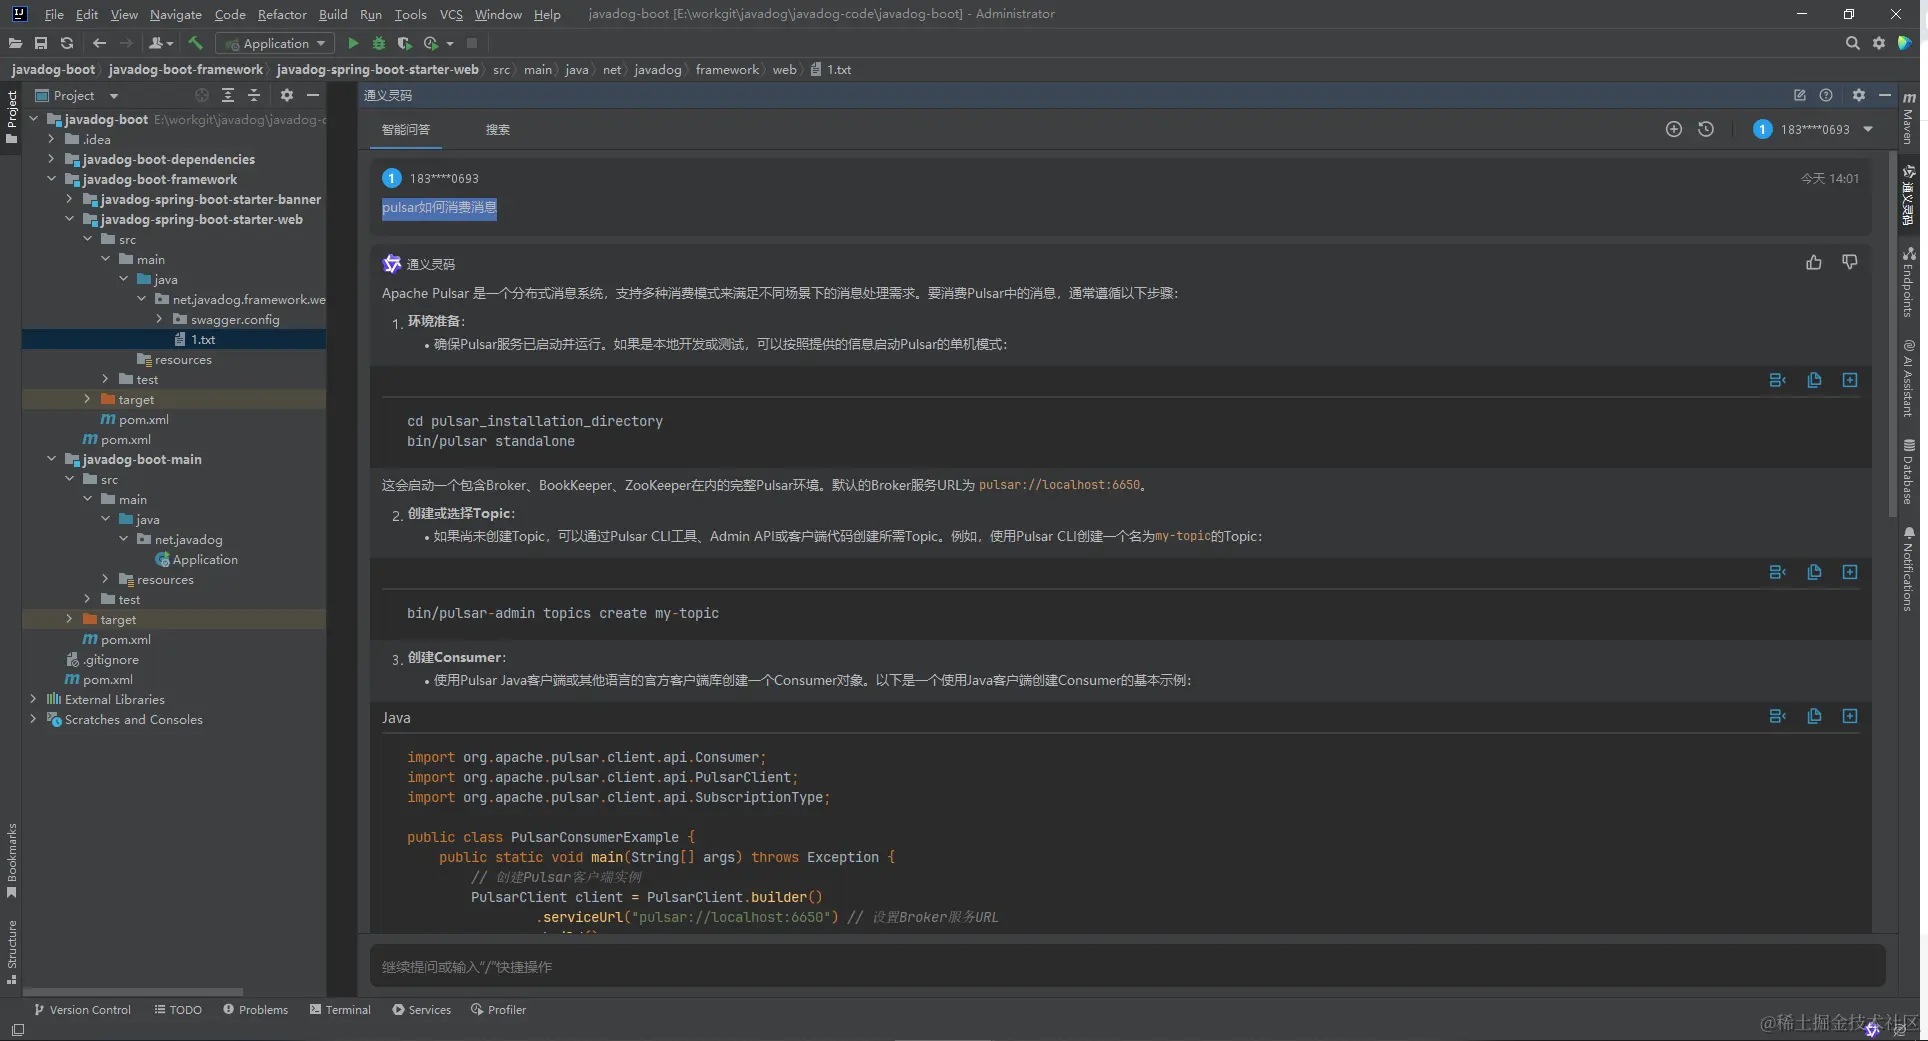Open the Refactor menu
This screenshot has height=1041, width=1928.
point(282,14)
